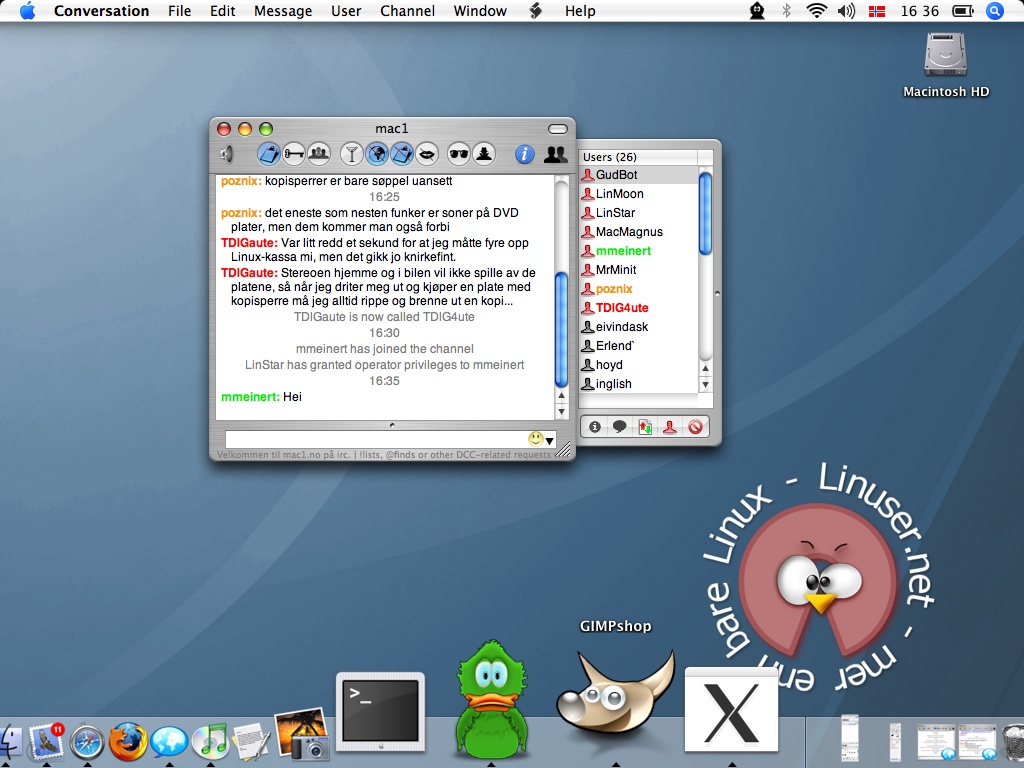Screen dimensions: 1024x768
Task: Toggle the crossed-out notepad channel mode
Action: click(402, 154)
